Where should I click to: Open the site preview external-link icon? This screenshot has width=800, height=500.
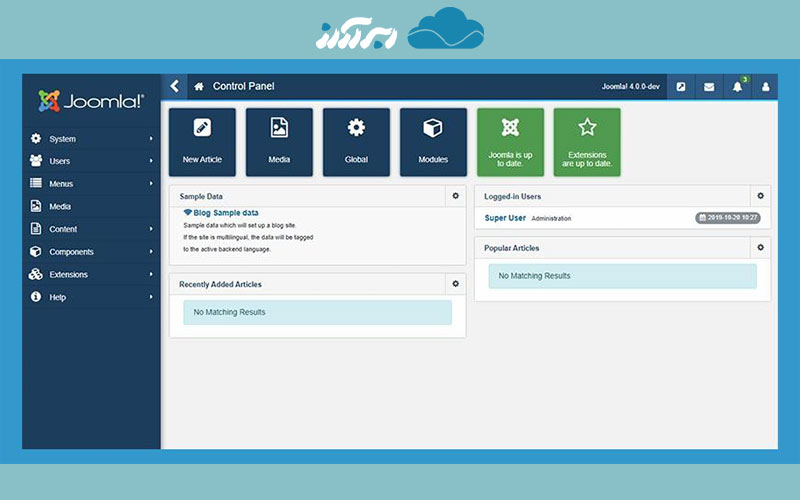click(x=681, y=87)
